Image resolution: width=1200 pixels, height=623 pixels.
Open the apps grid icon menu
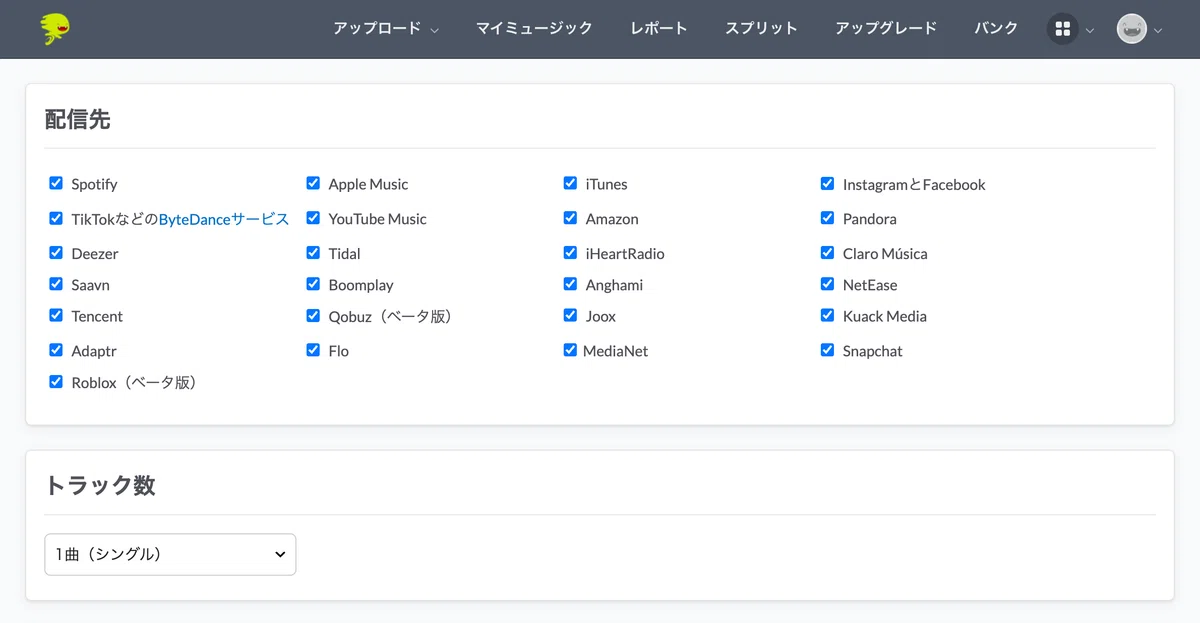1062,29
